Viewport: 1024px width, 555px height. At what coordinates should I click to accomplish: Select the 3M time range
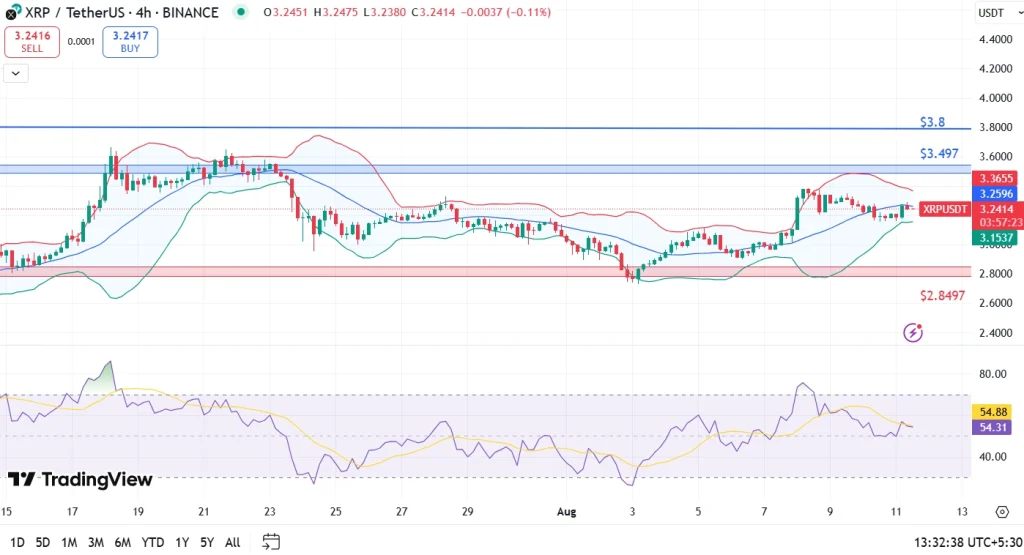(x=96, y=542)
